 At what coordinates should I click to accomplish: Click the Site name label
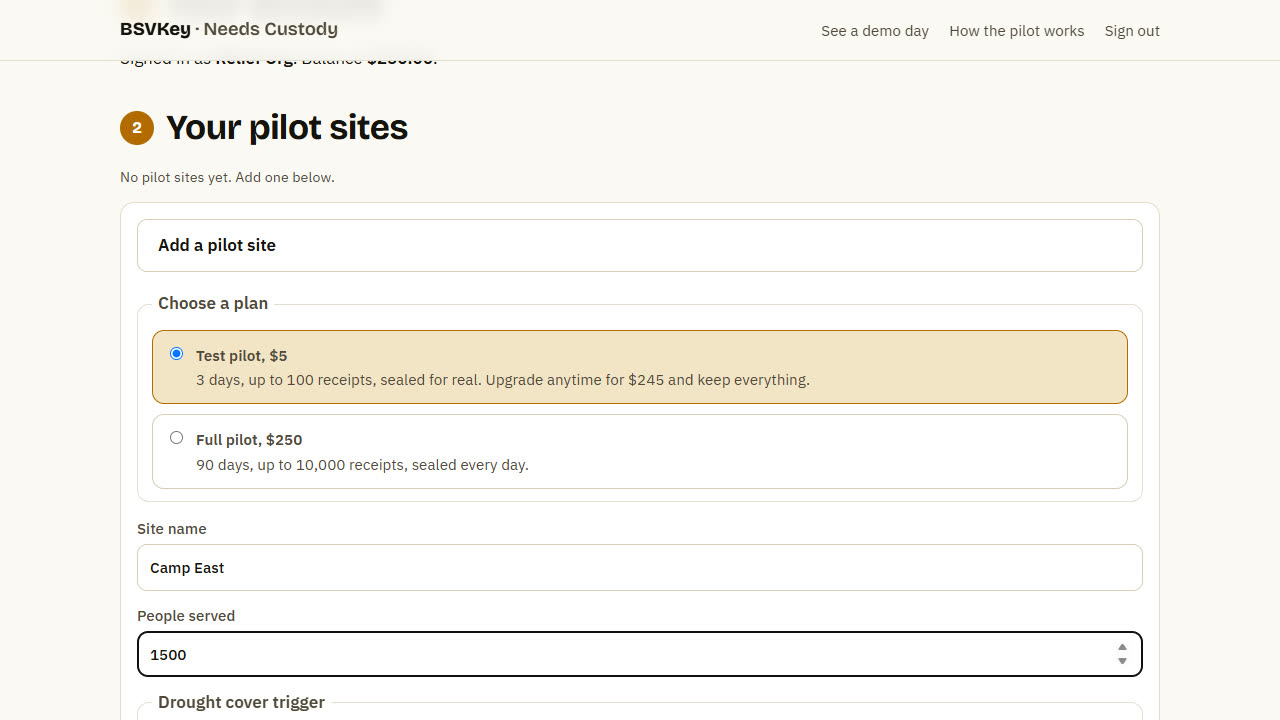tap(172, 529)
